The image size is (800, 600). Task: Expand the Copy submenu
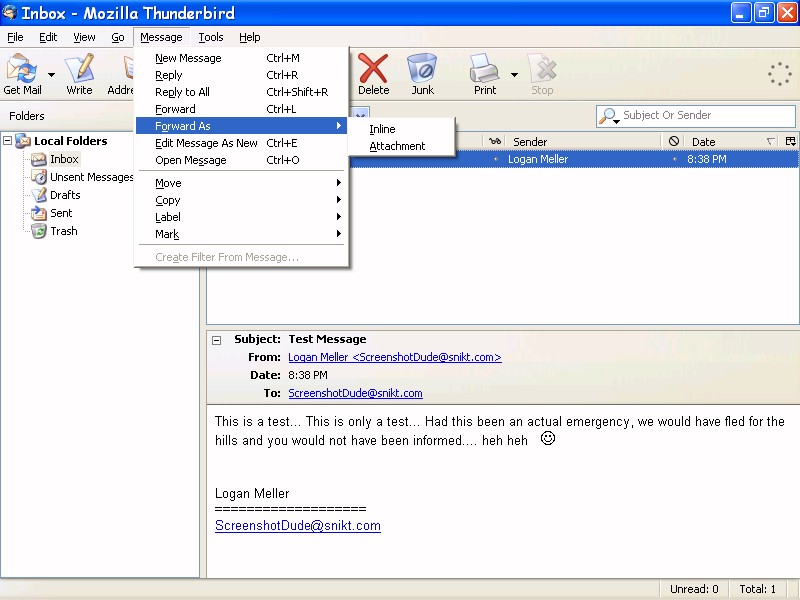[x=241, y=200]
